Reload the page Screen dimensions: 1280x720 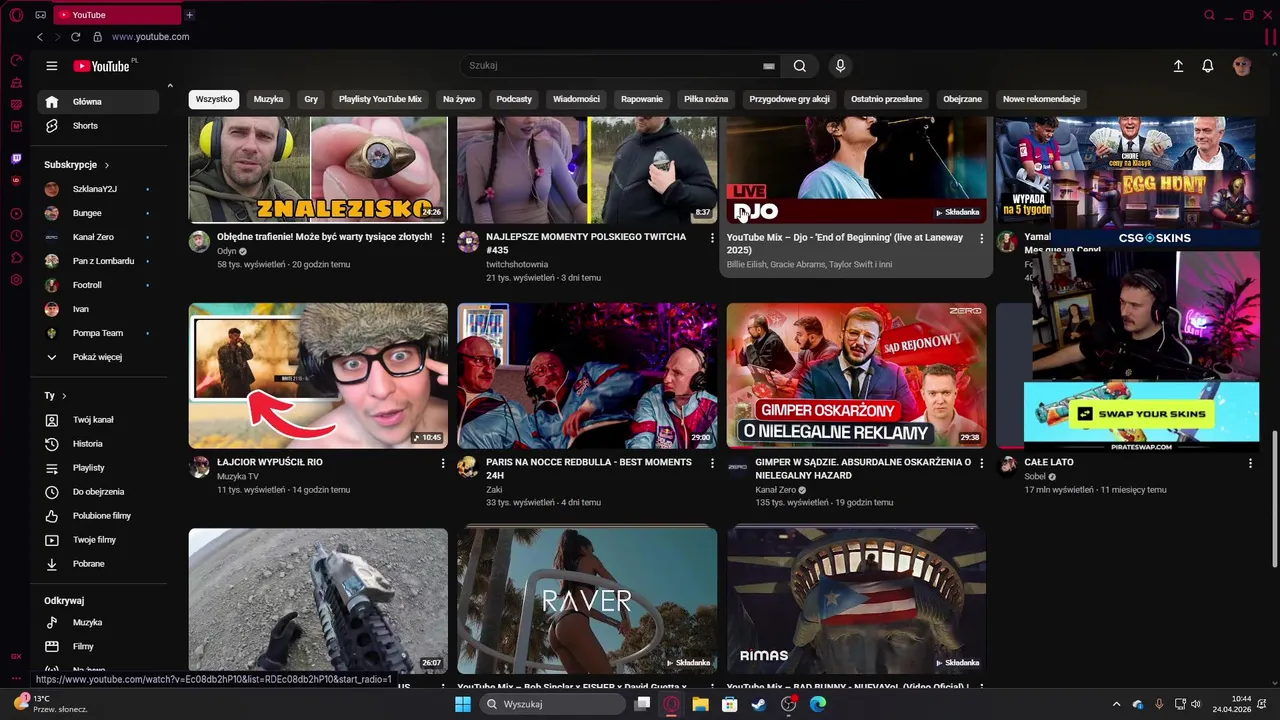tap(75, 37)
